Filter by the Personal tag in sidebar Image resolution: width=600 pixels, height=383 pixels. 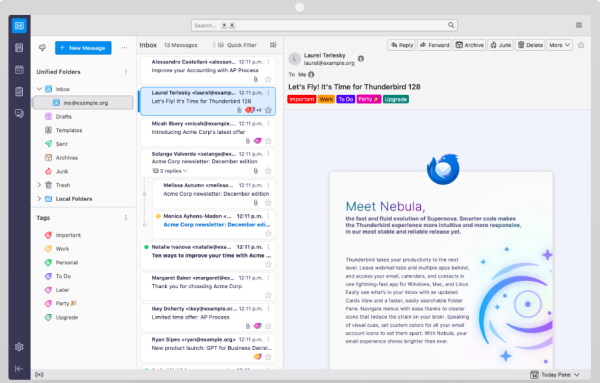click(x=67, y=262)
